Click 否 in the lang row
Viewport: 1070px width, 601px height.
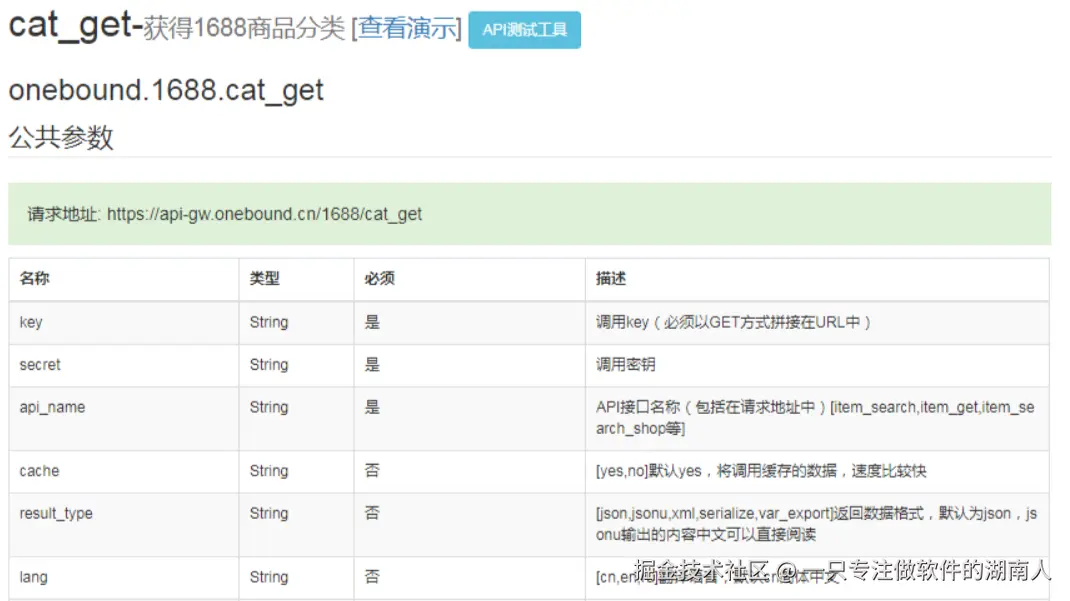(x=372, y=576)
